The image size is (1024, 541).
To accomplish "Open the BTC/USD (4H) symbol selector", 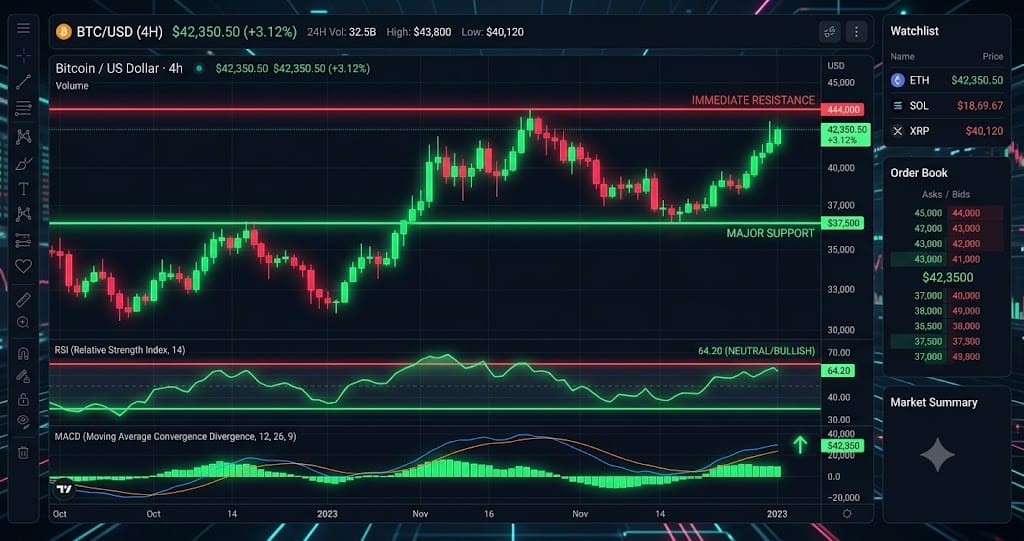I will (120, 31).
